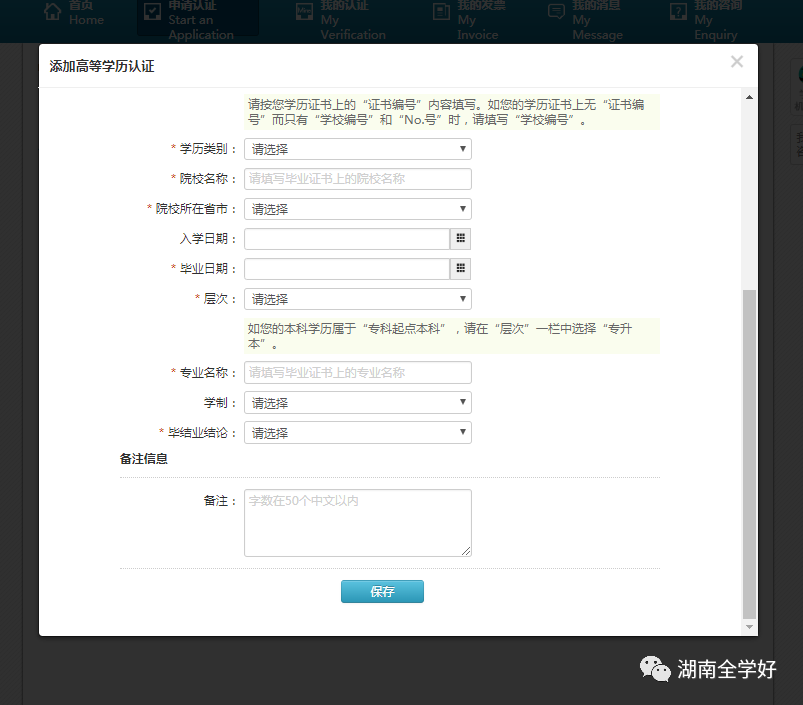Click the Home house icon
Screen dimensions: 803x705
click(x=52, y=12)
